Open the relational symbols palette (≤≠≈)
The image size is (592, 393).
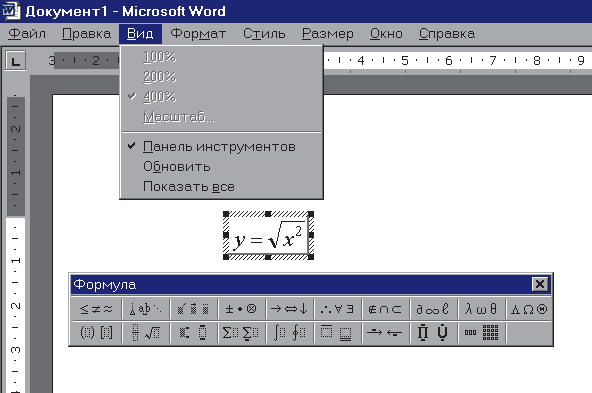(96, 309)
